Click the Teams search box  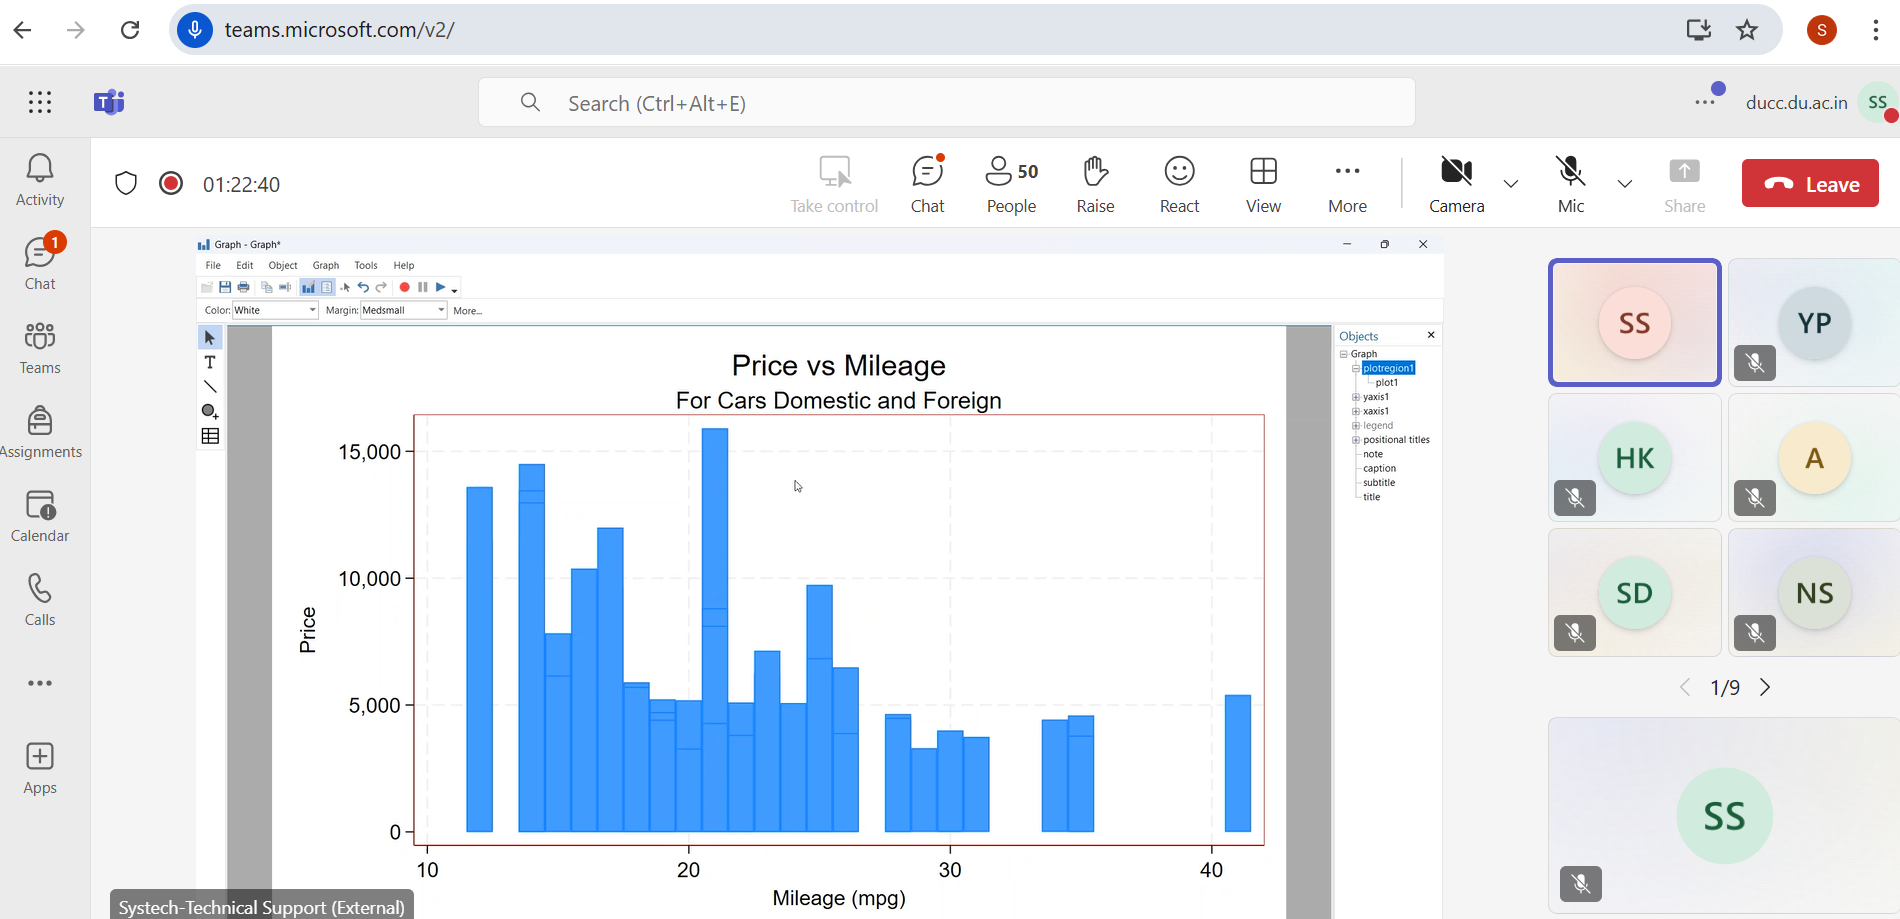946,103
